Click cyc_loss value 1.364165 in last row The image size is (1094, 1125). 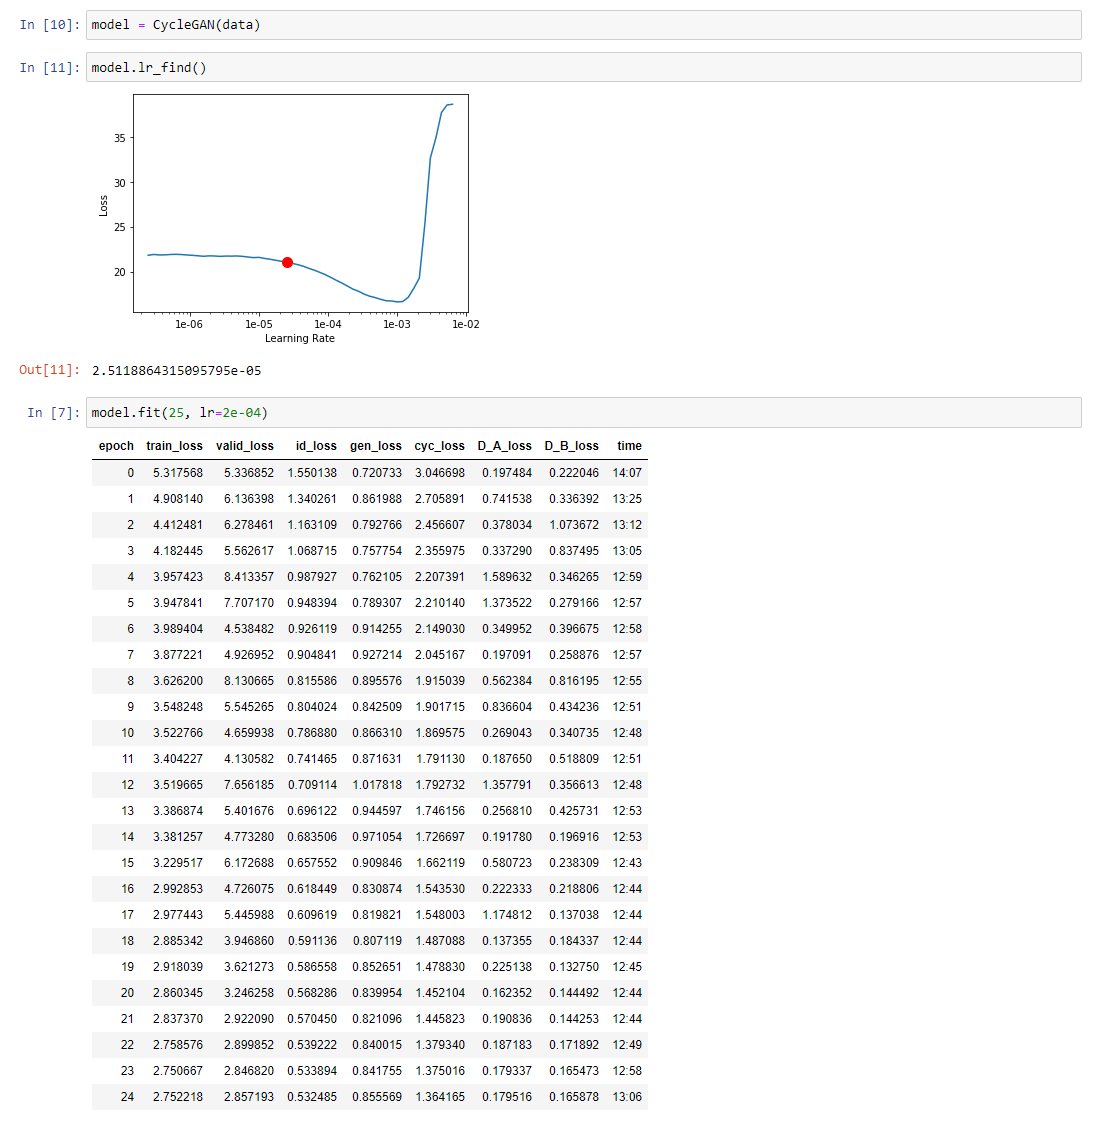point(440,1097)
